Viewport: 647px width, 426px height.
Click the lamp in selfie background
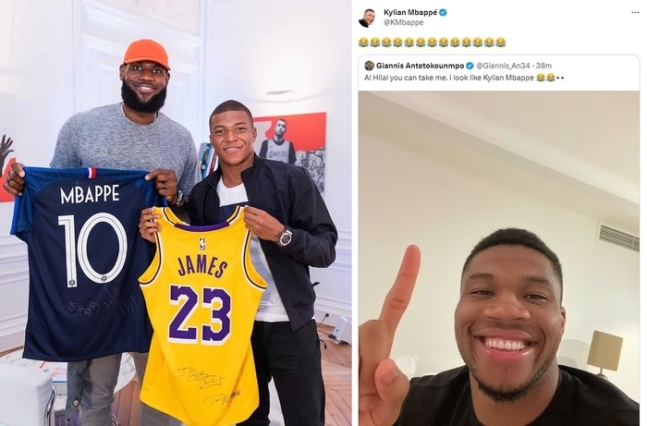604,353
